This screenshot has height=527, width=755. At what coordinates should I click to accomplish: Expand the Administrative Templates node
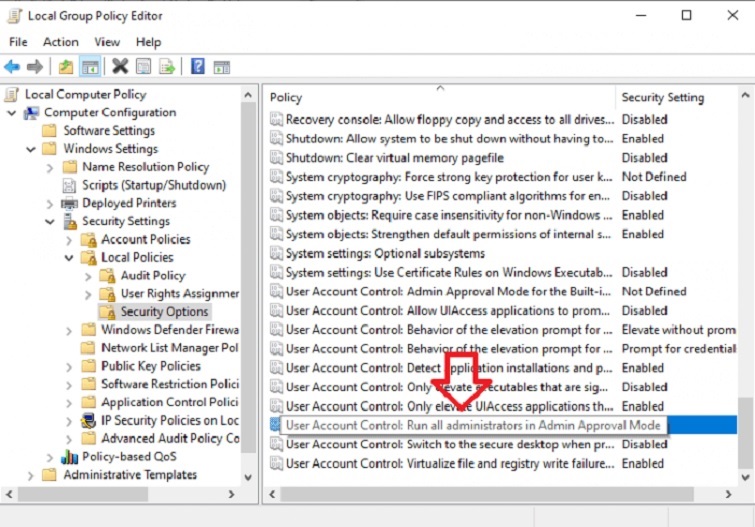click(31, 475)
